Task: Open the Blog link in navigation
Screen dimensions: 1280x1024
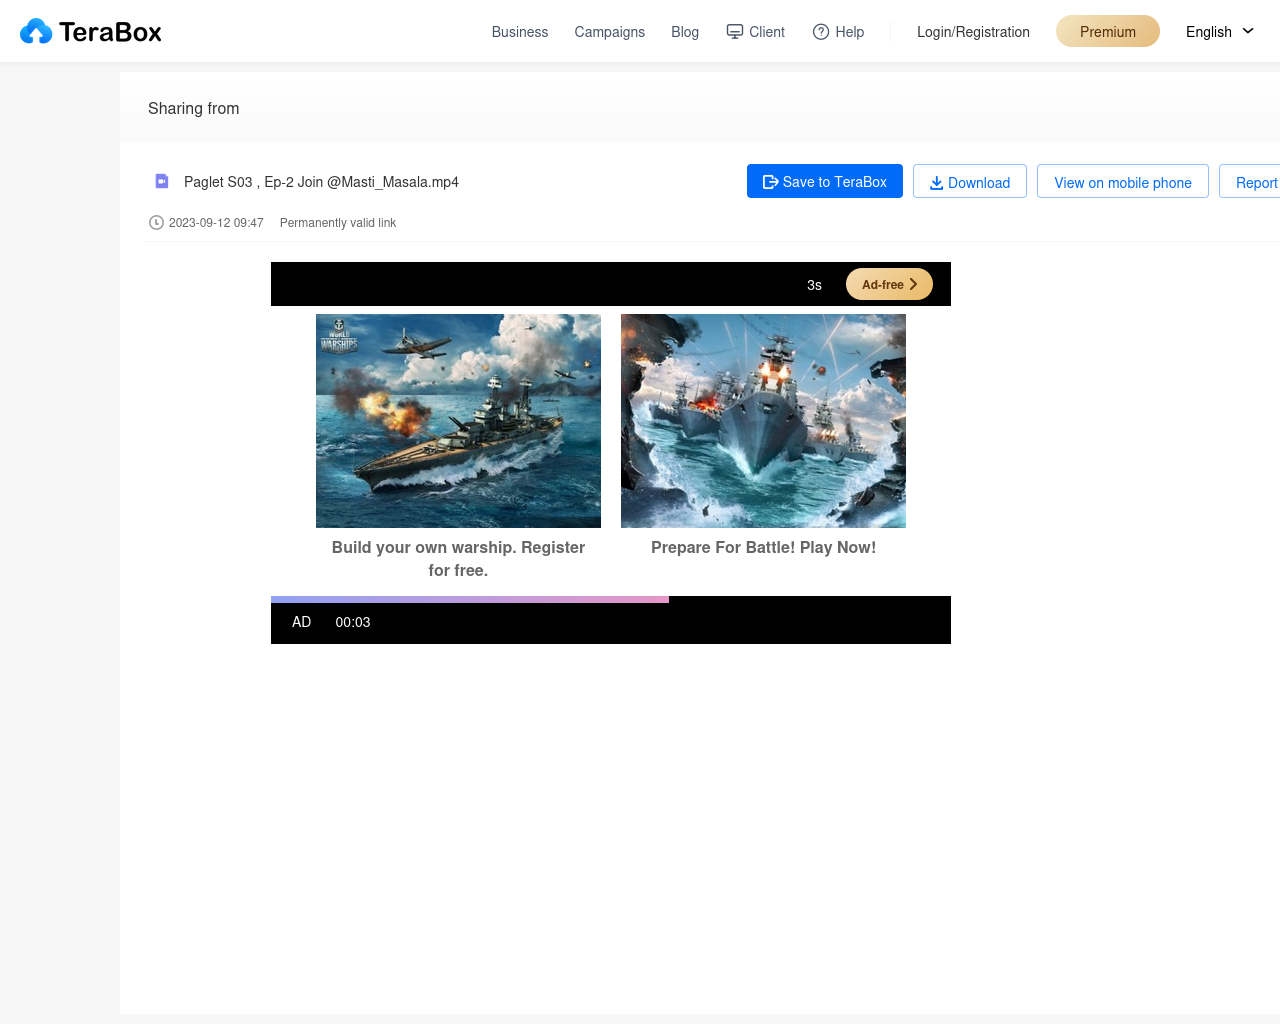Action: 685,32
